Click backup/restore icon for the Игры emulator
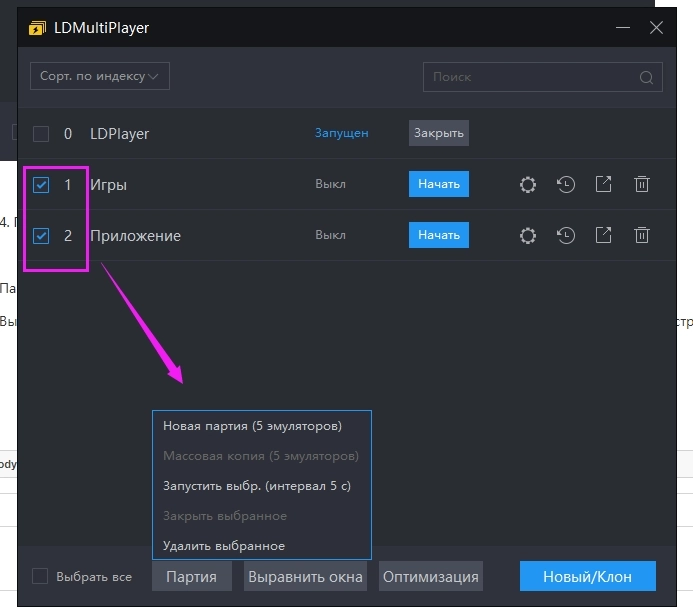This screenshot has width=693, height=609. click(x=566, y=184)
